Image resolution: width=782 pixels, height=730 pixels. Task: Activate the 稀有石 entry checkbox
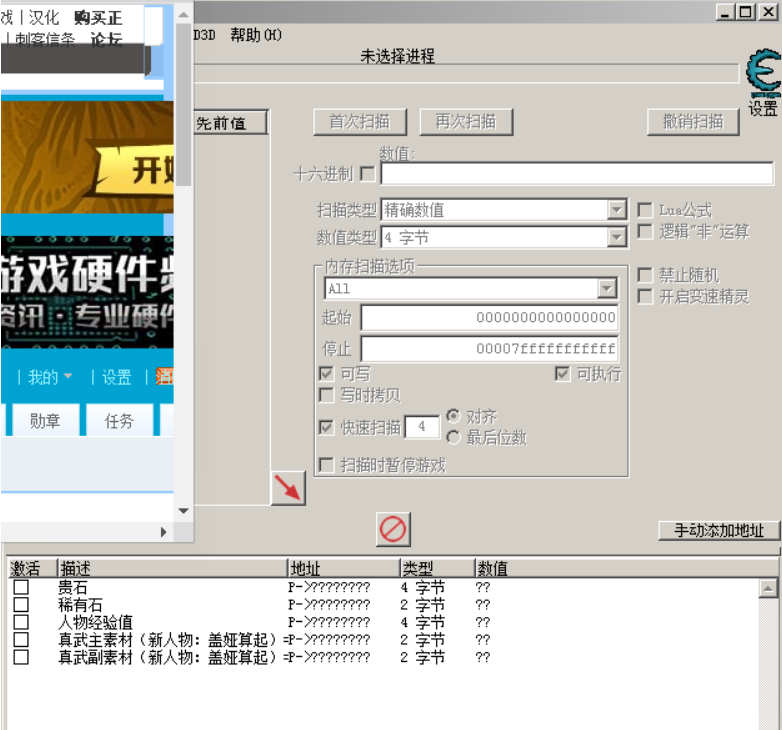[x=21, y=604]
